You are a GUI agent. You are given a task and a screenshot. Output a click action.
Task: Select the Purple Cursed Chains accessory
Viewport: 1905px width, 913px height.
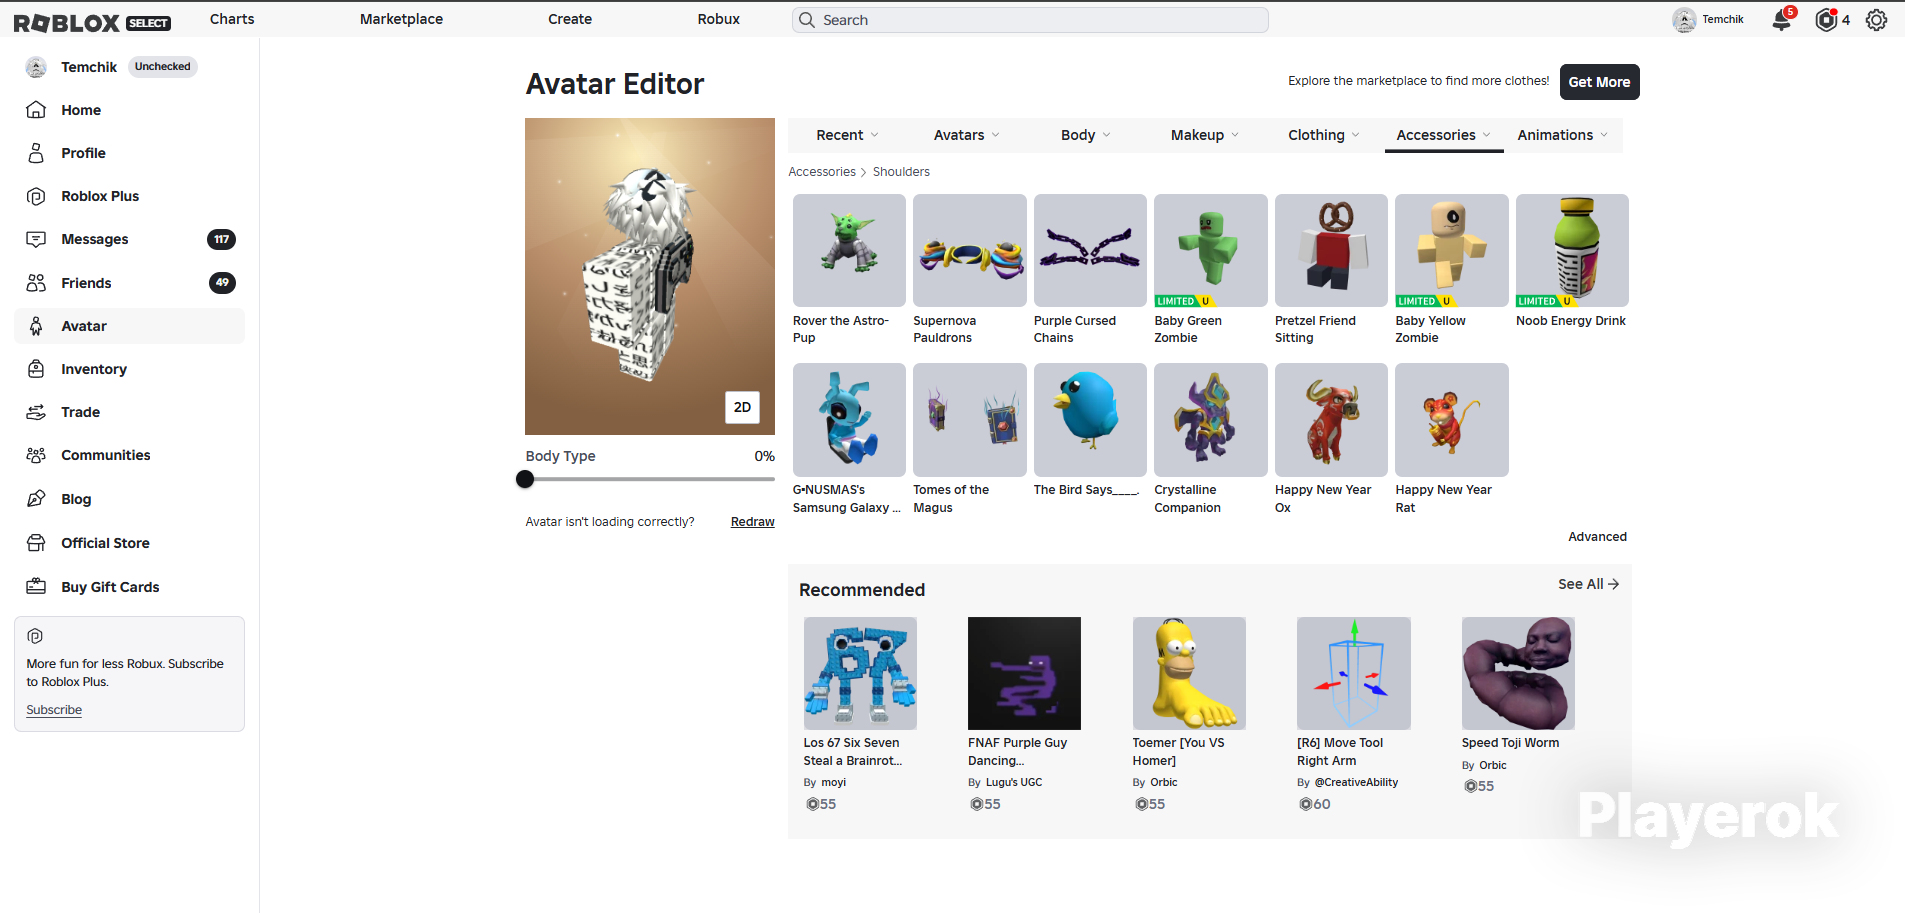tap(1090, 250)
